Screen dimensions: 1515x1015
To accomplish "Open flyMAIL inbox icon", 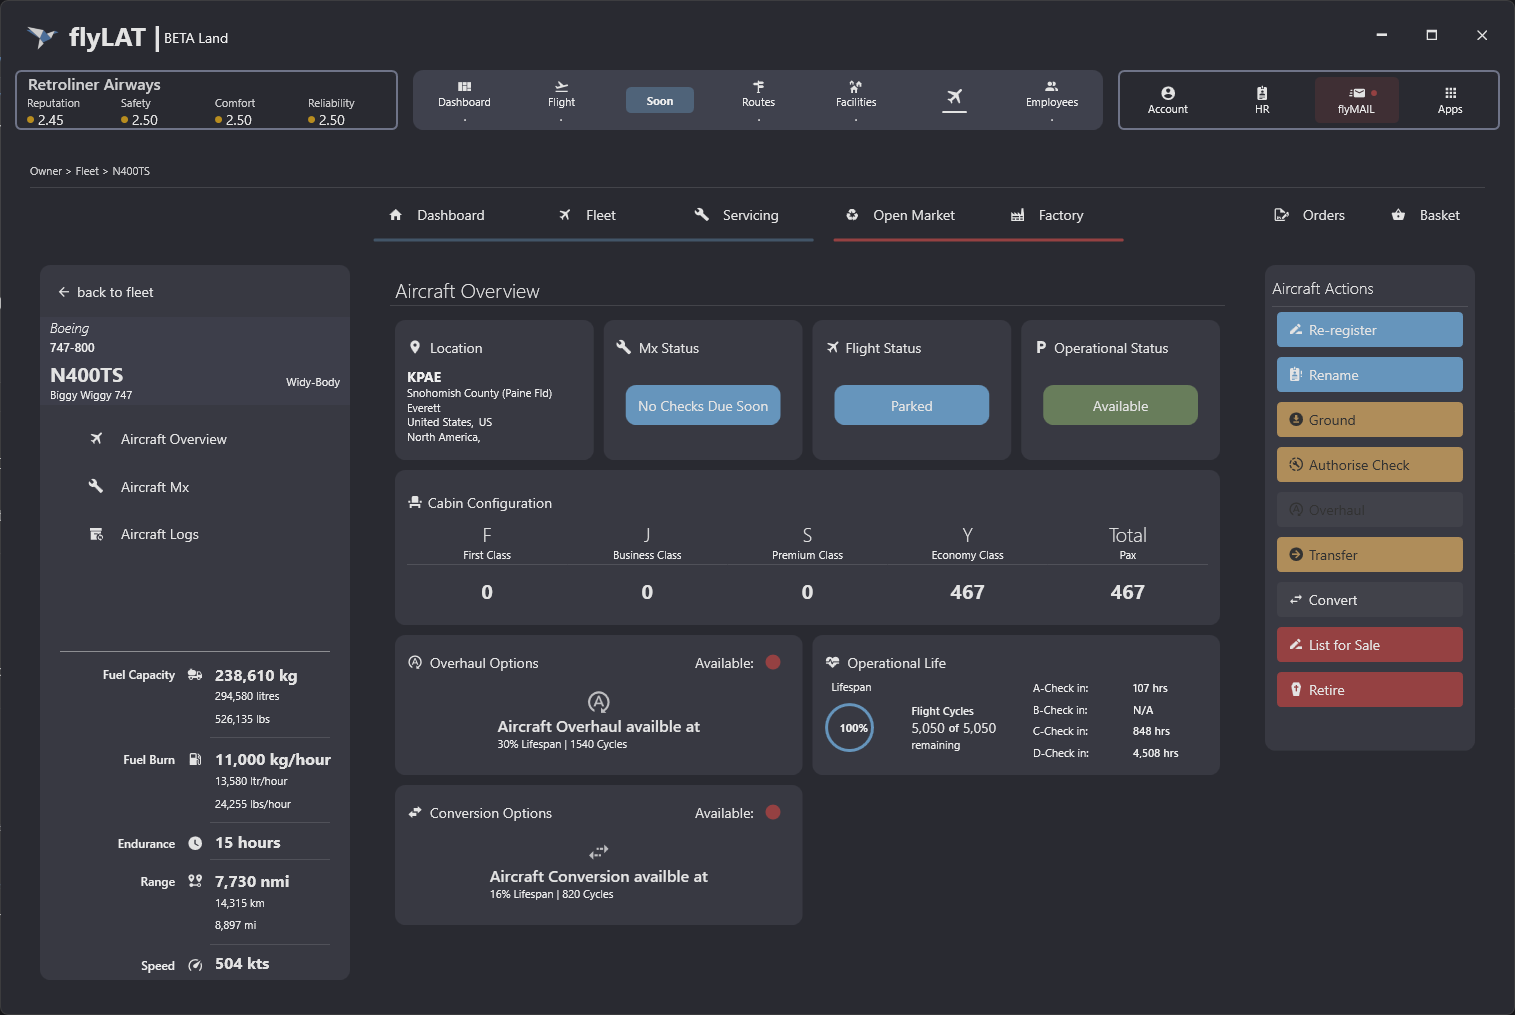I will [1357, 93].
